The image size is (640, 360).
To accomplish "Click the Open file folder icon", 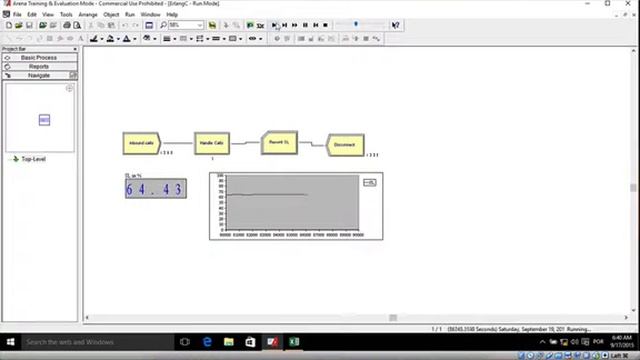I will [x=19, y=25].
